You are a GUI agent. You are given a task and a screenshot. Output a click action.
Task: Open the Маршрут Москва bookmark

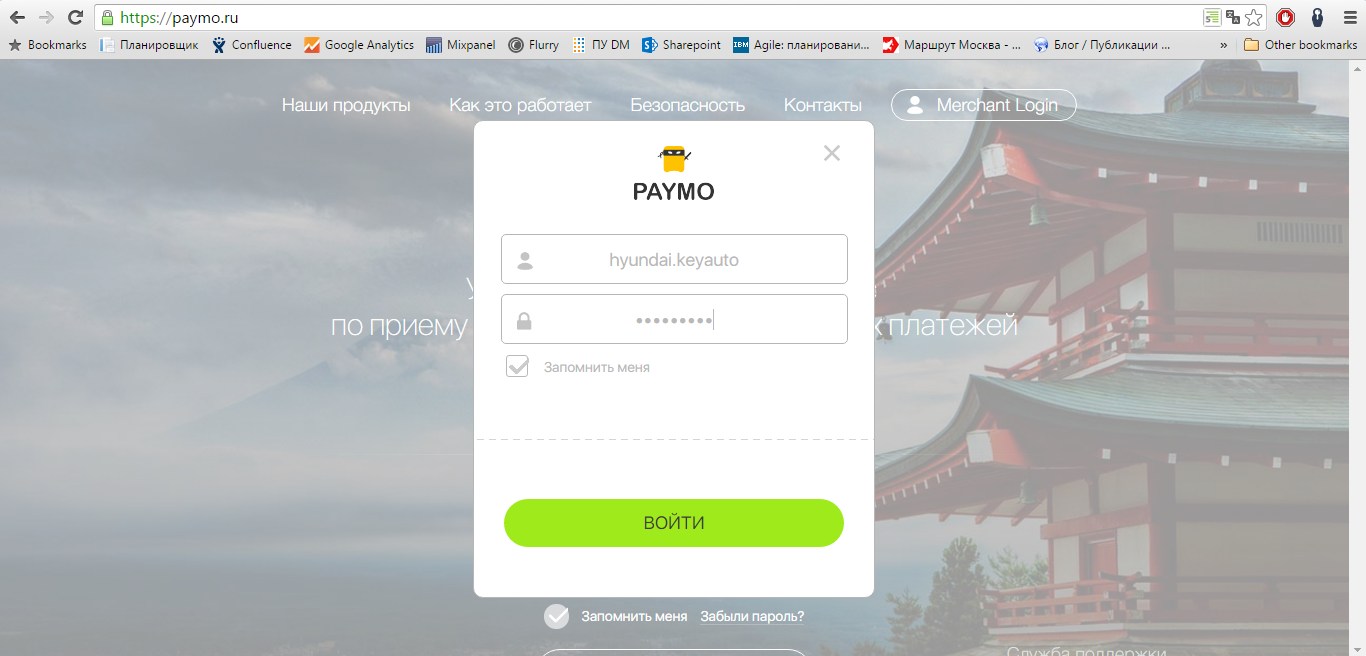click(x=952, y=45)
